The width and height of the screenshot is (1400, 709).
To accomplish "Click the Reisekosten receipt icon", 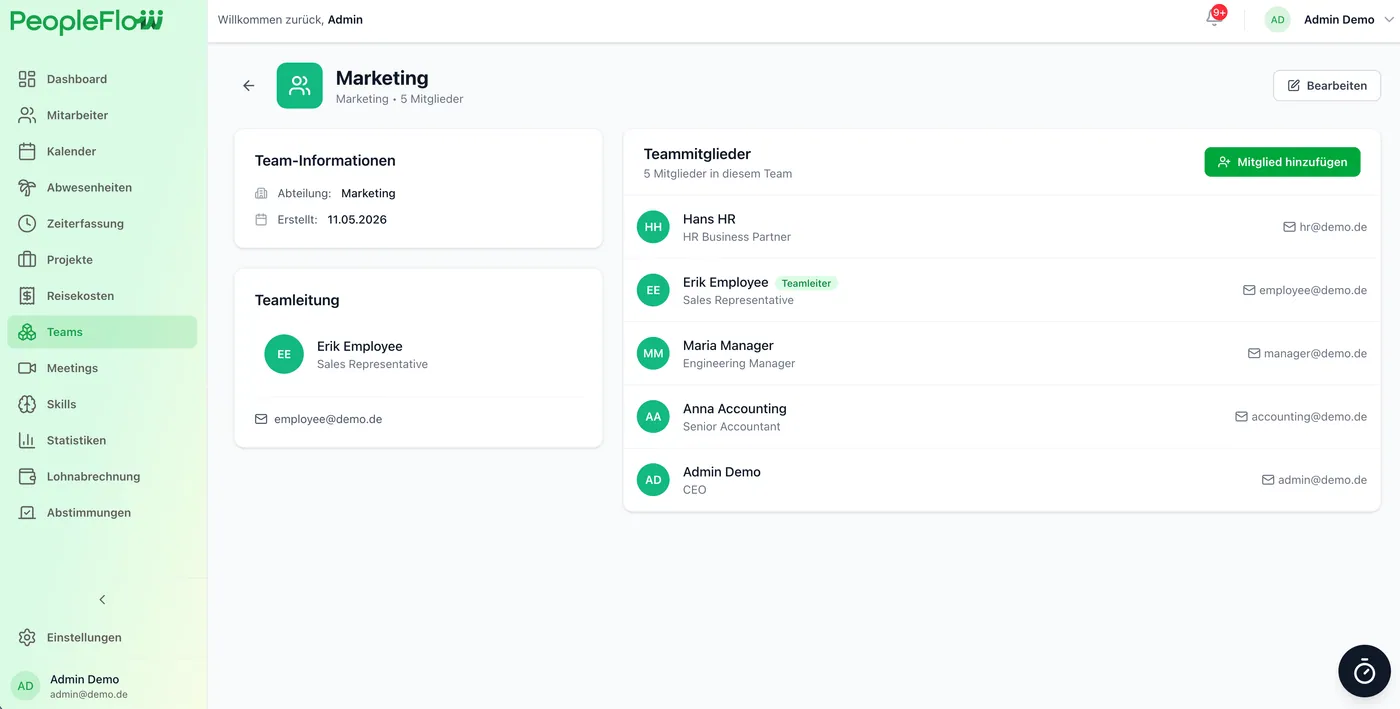I will (27, 296).
